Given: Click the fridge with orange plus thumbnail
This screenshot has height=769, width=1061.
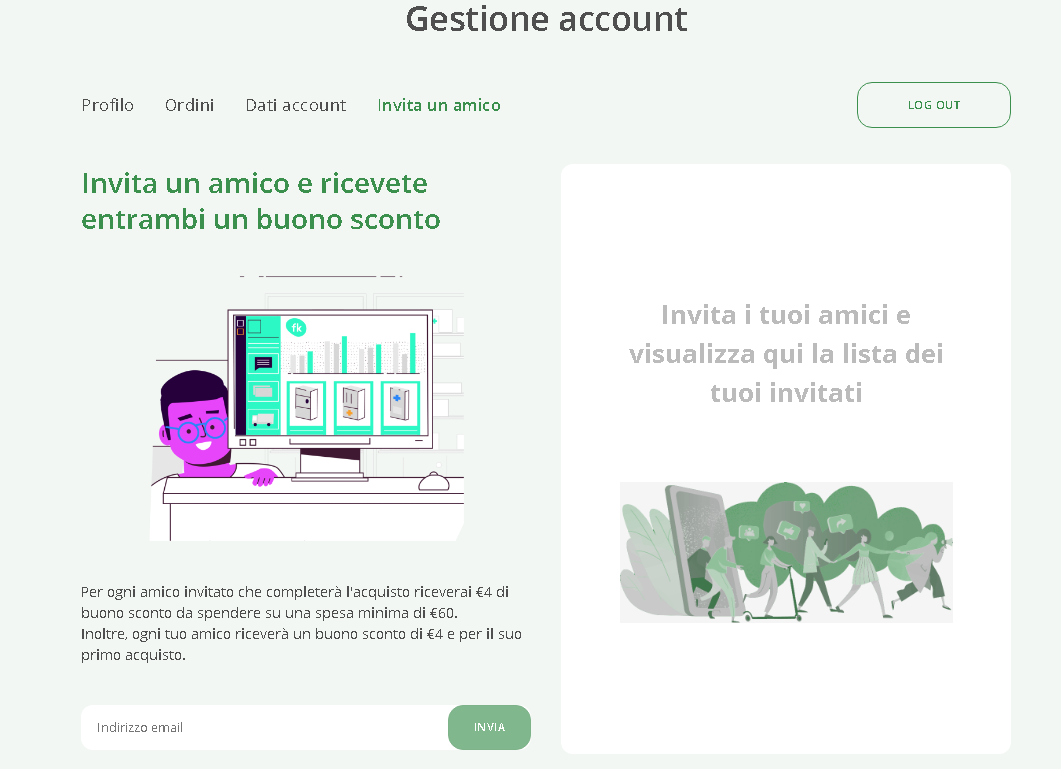Looking at the screenshot, I should tap(353, 405).
